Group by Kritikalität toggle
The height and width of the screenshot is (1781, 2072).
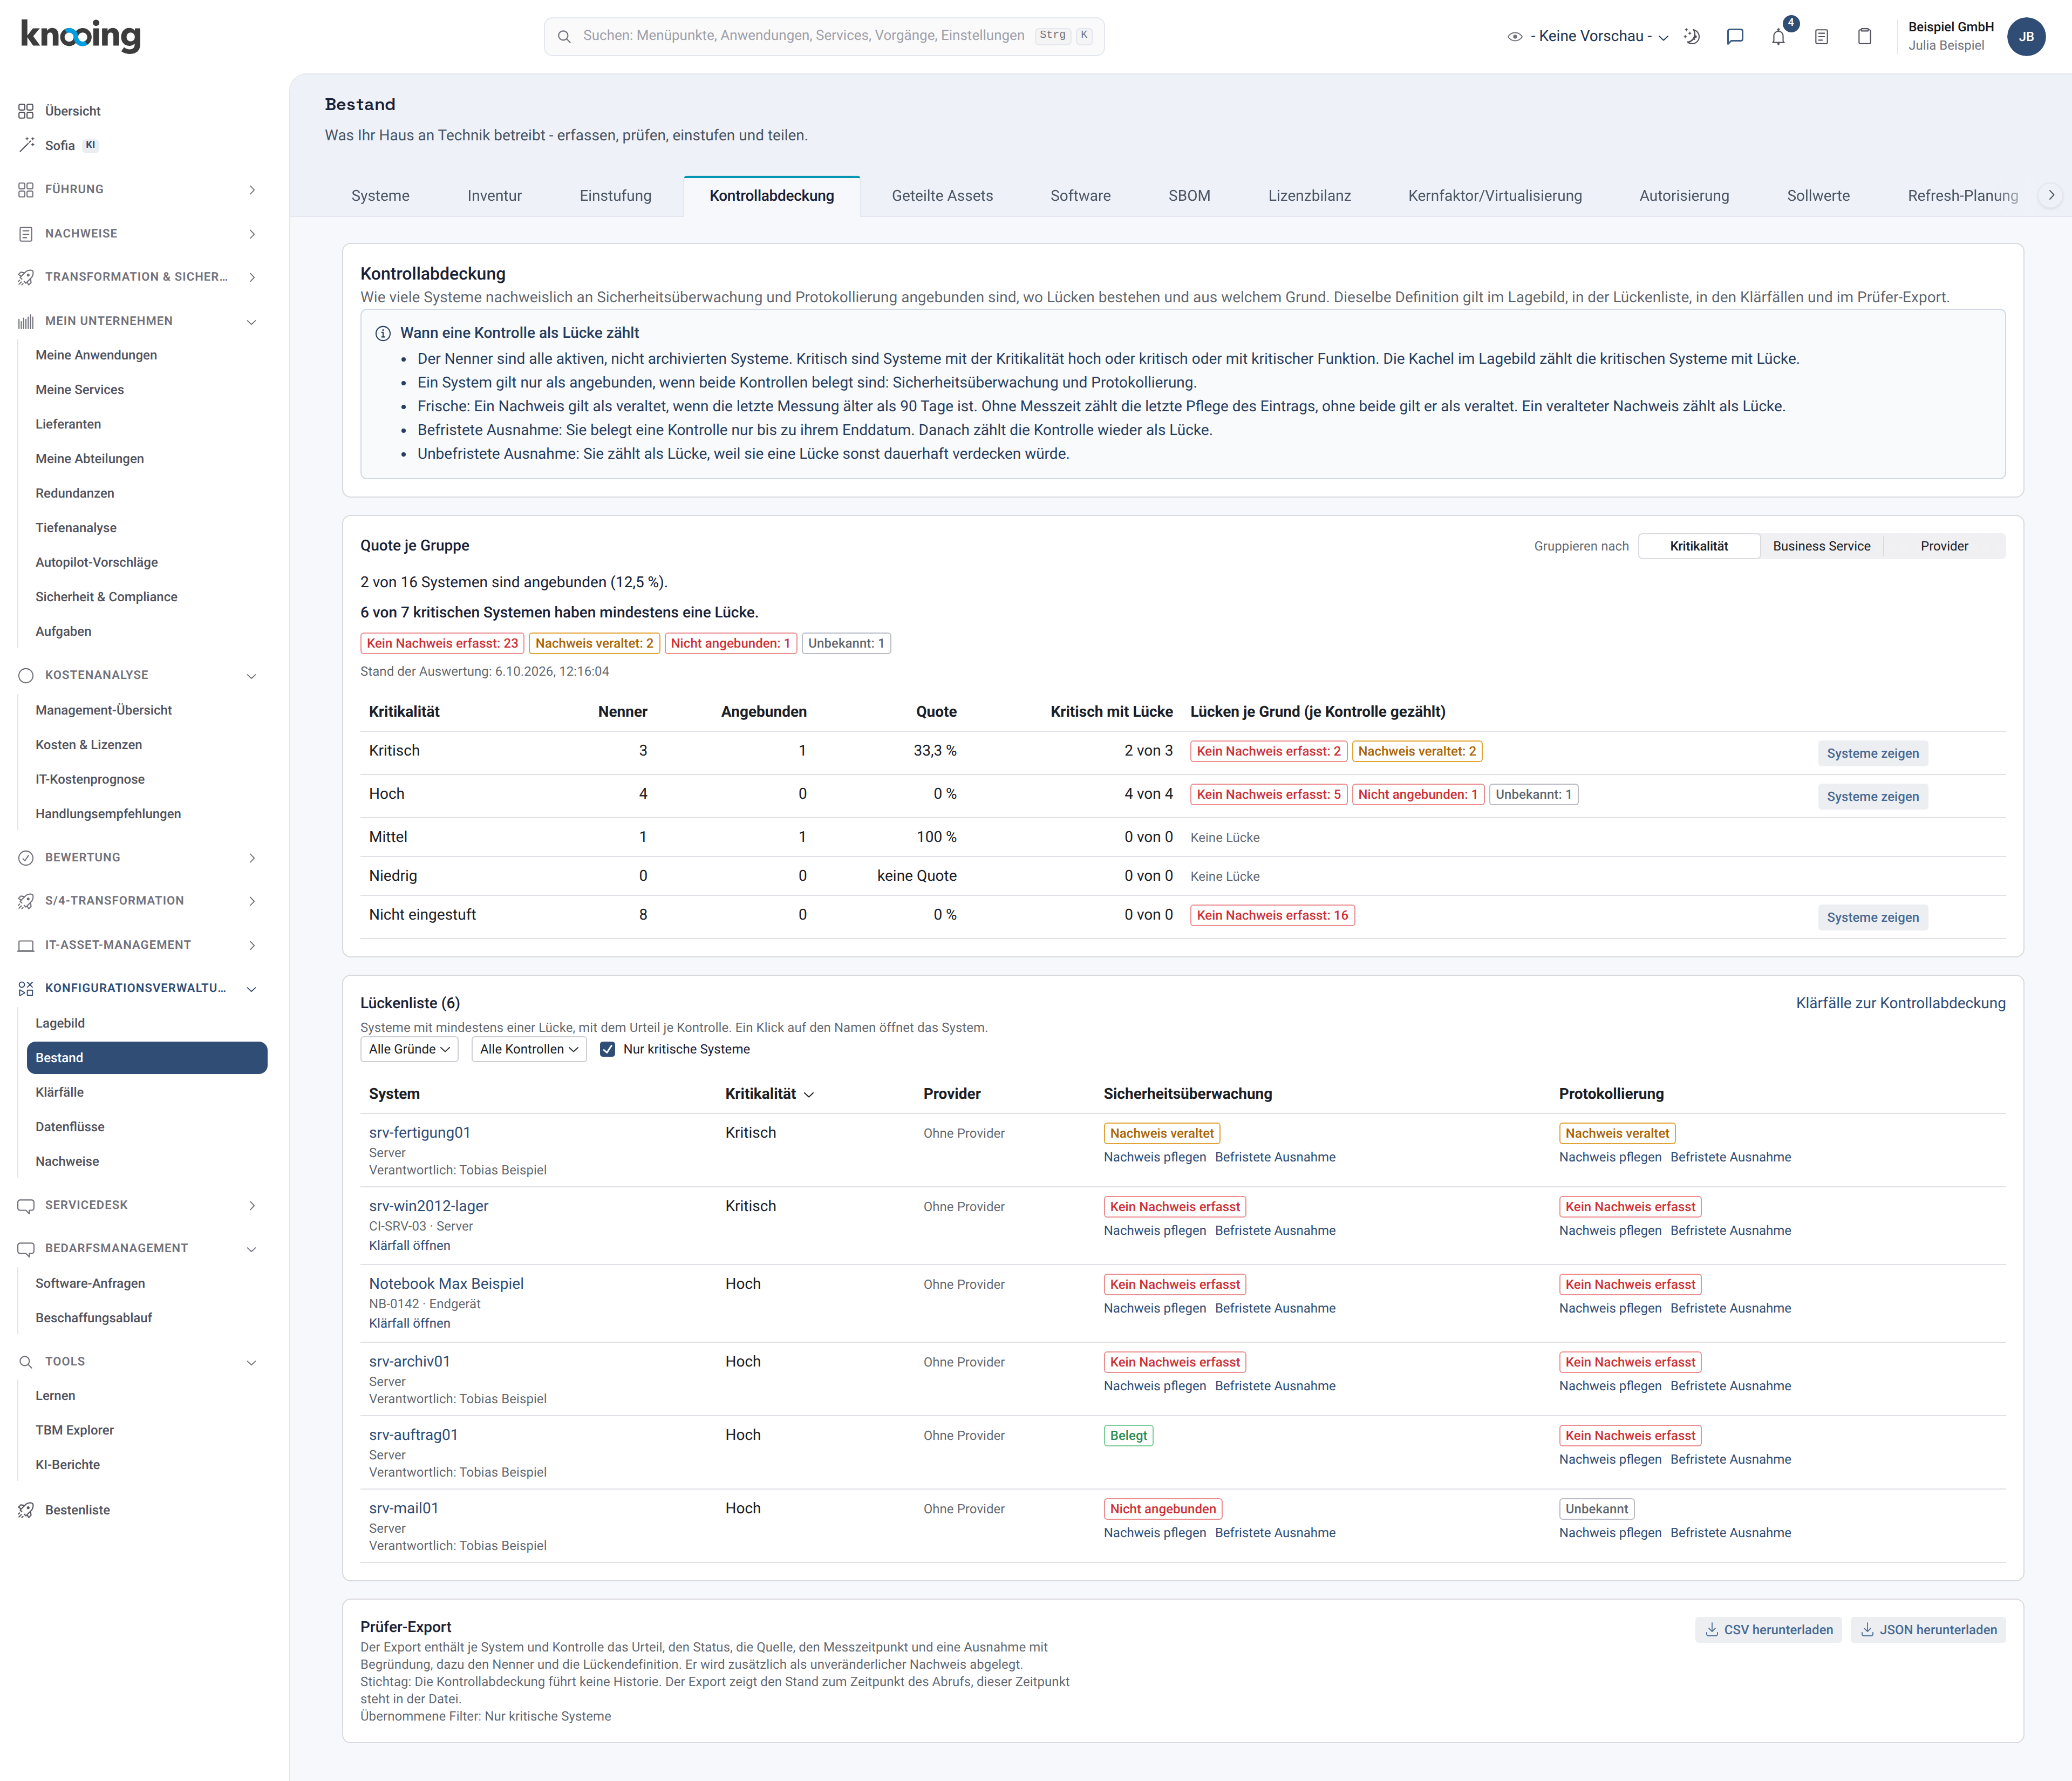[1699, 546]
